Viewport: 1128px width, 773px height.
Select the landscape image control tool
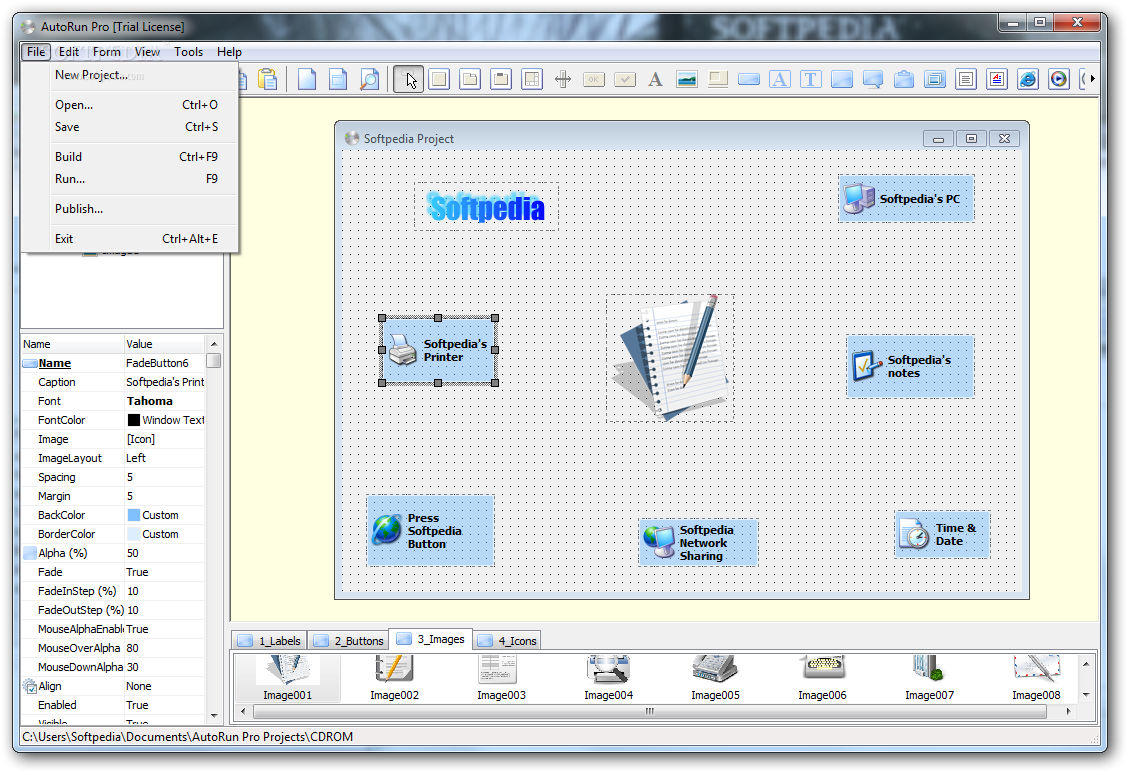[x=687, y=79]
